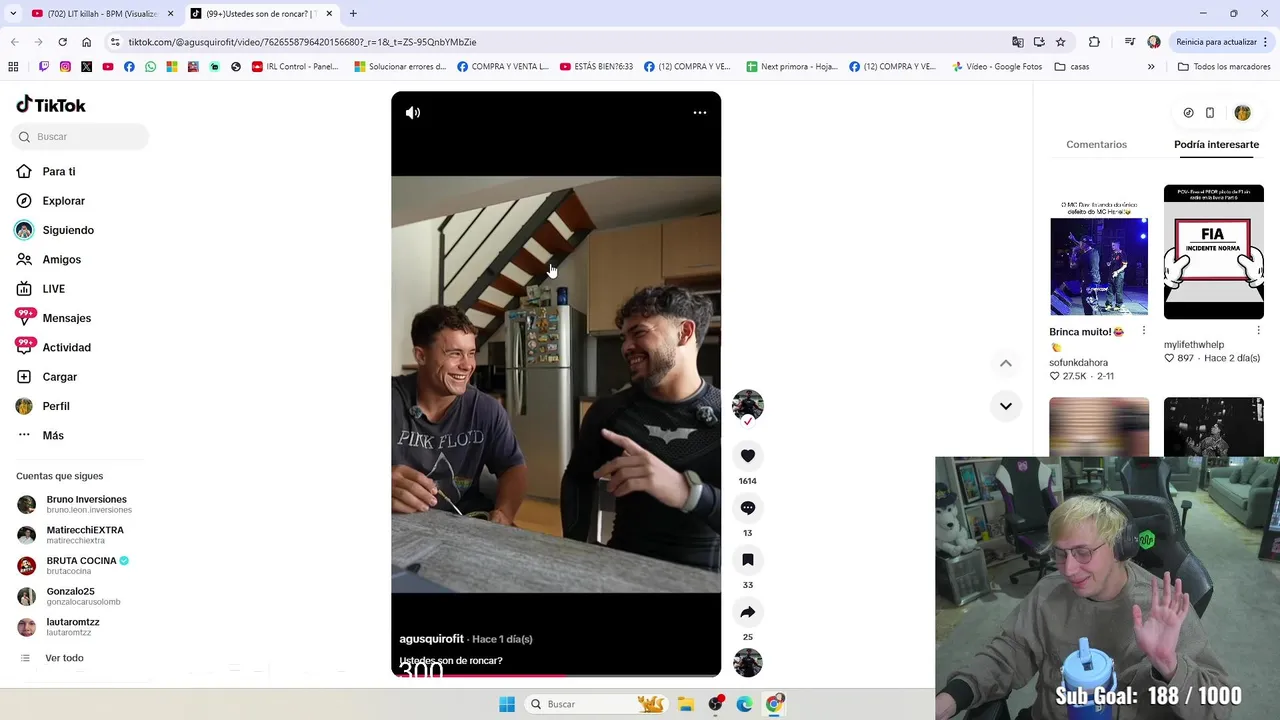Open Todos los marcadores folder

[x=1224, y=67]
